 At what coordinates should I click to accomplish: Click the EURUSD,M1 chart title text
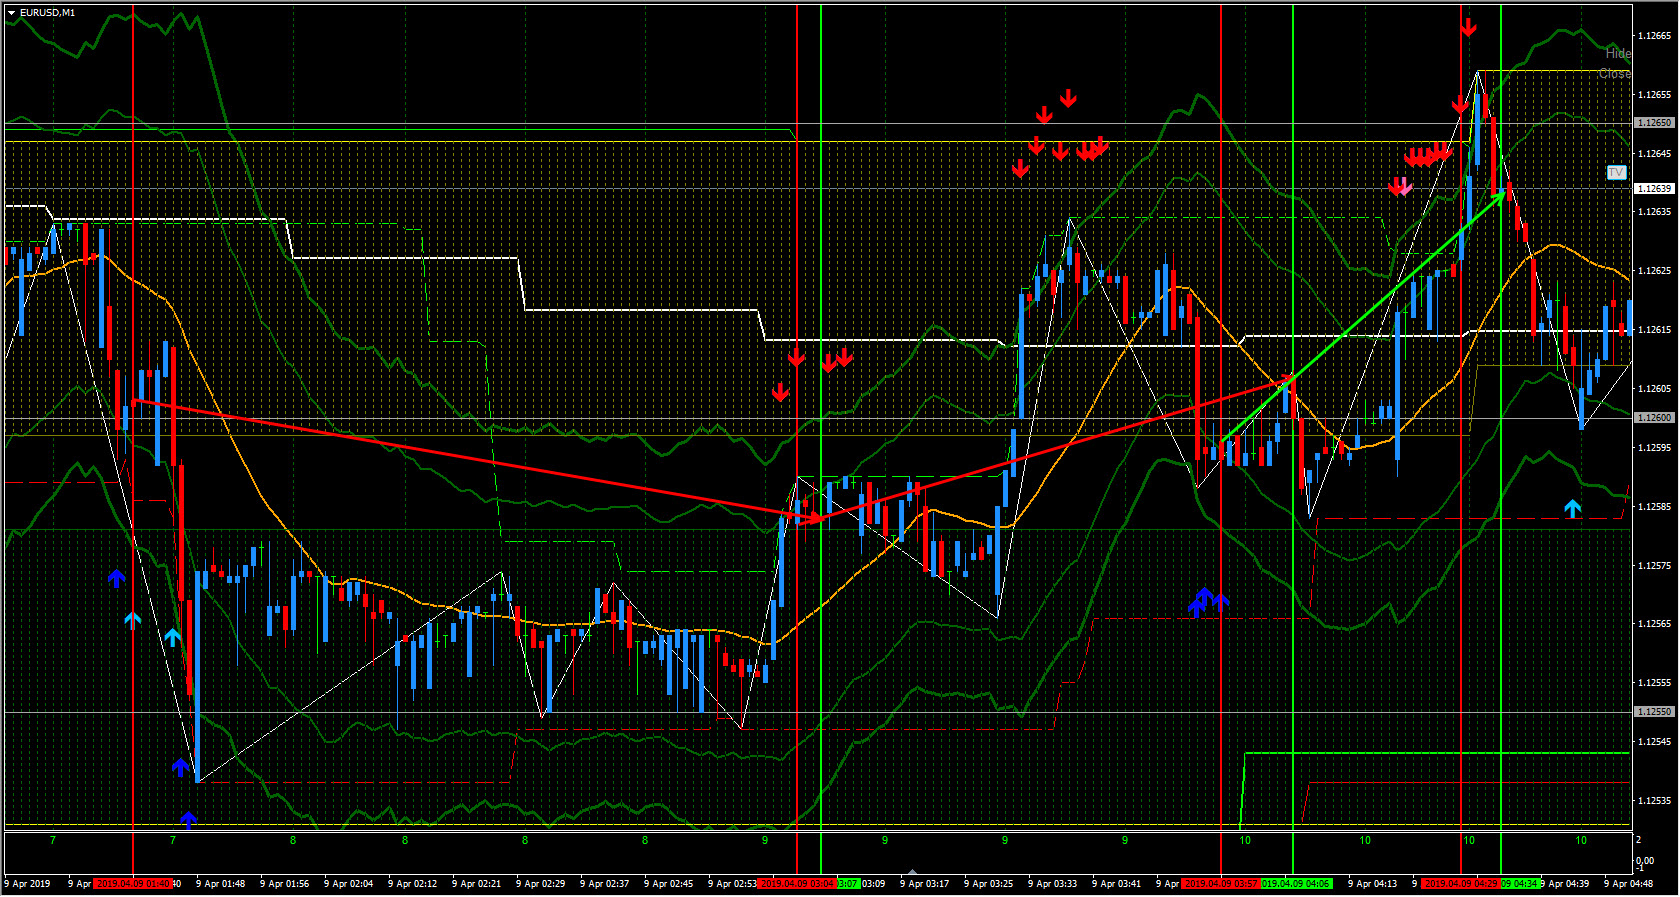click(x=47, y=13)
